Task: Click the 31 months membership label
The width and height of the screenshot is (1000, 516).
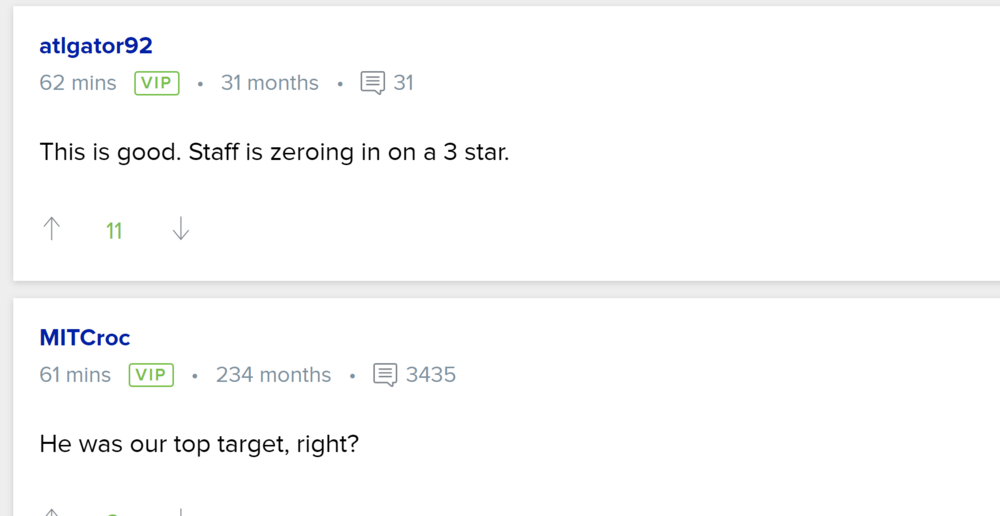Action: (x=270, y=83)
